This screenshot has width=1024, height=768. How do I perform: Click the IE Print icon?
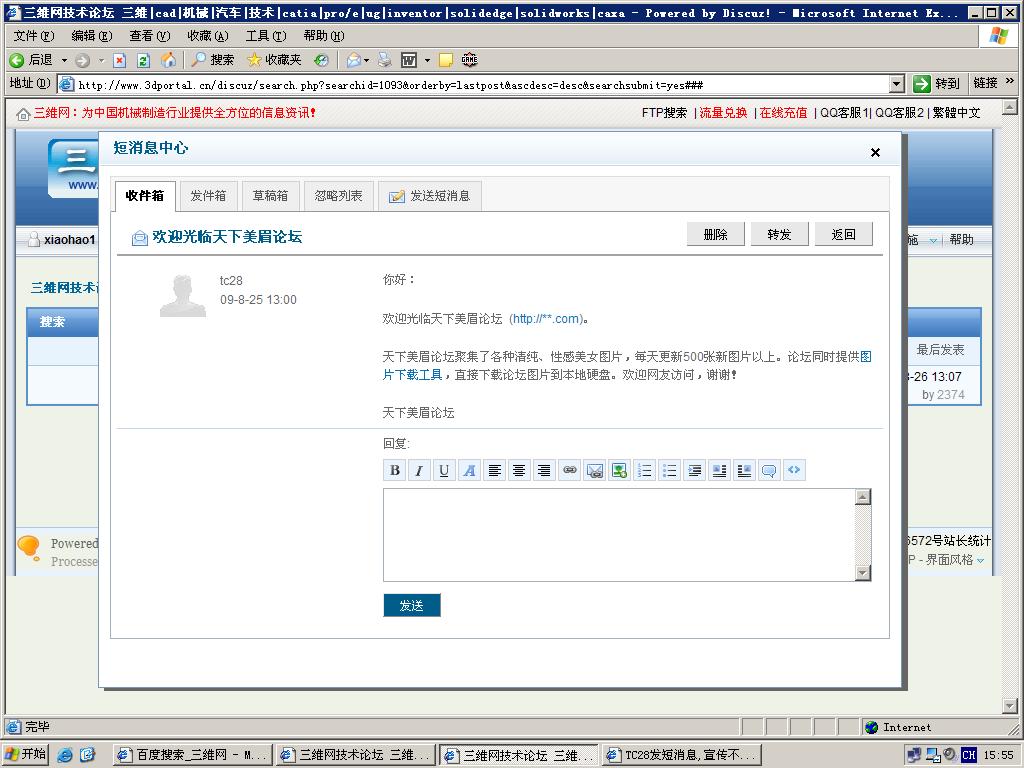click(385, 60)
